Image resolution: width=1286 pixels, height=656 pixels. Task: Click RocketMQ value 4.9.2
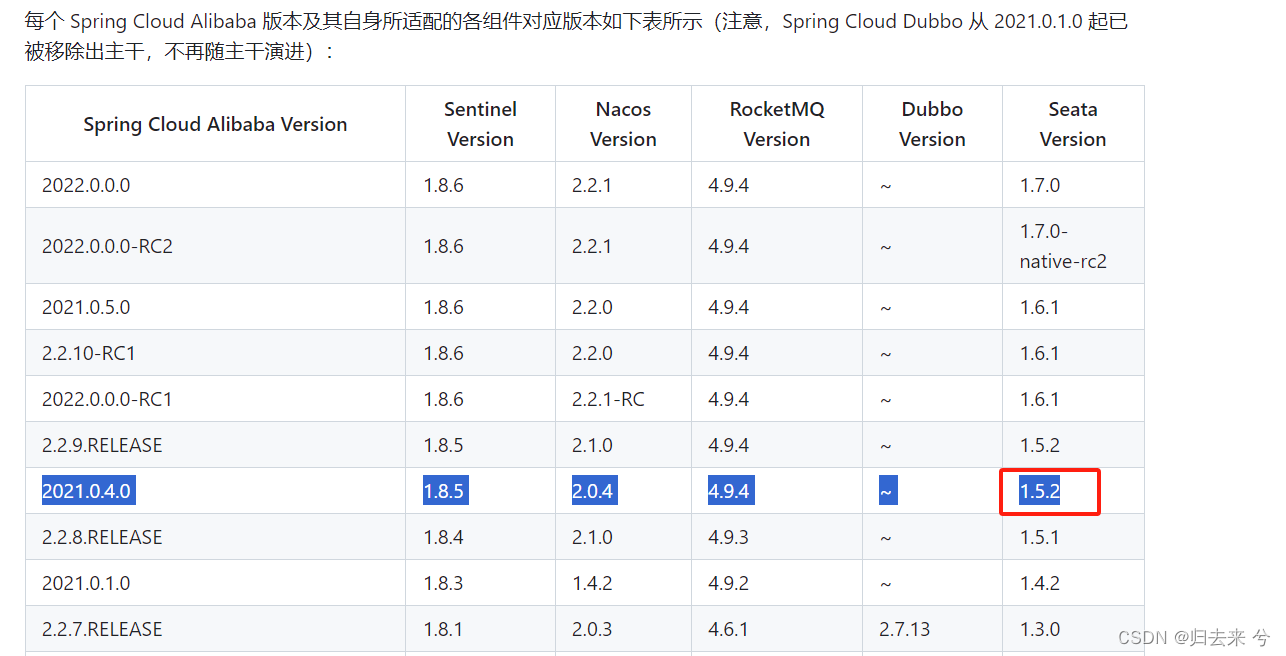pos(729,583)
